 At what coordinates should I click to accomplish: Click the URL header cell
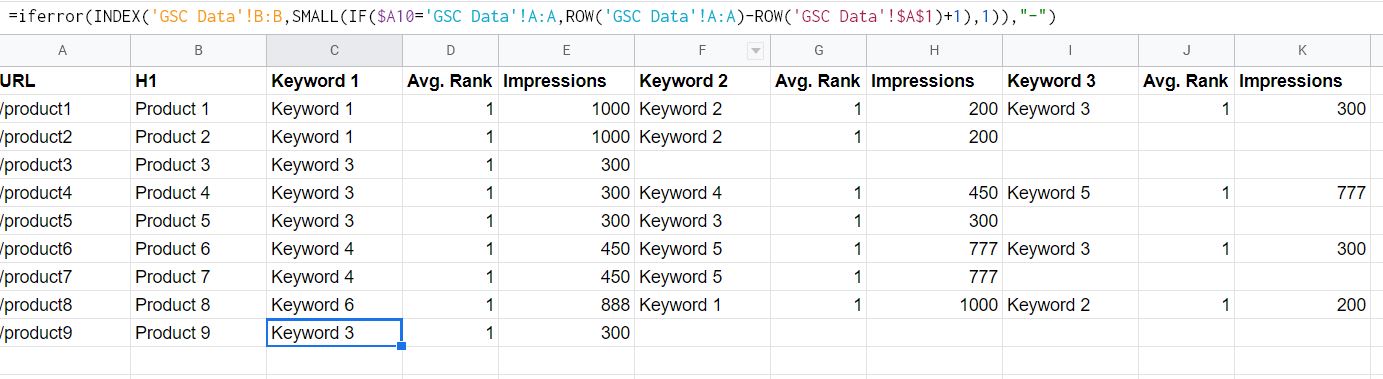64,81
